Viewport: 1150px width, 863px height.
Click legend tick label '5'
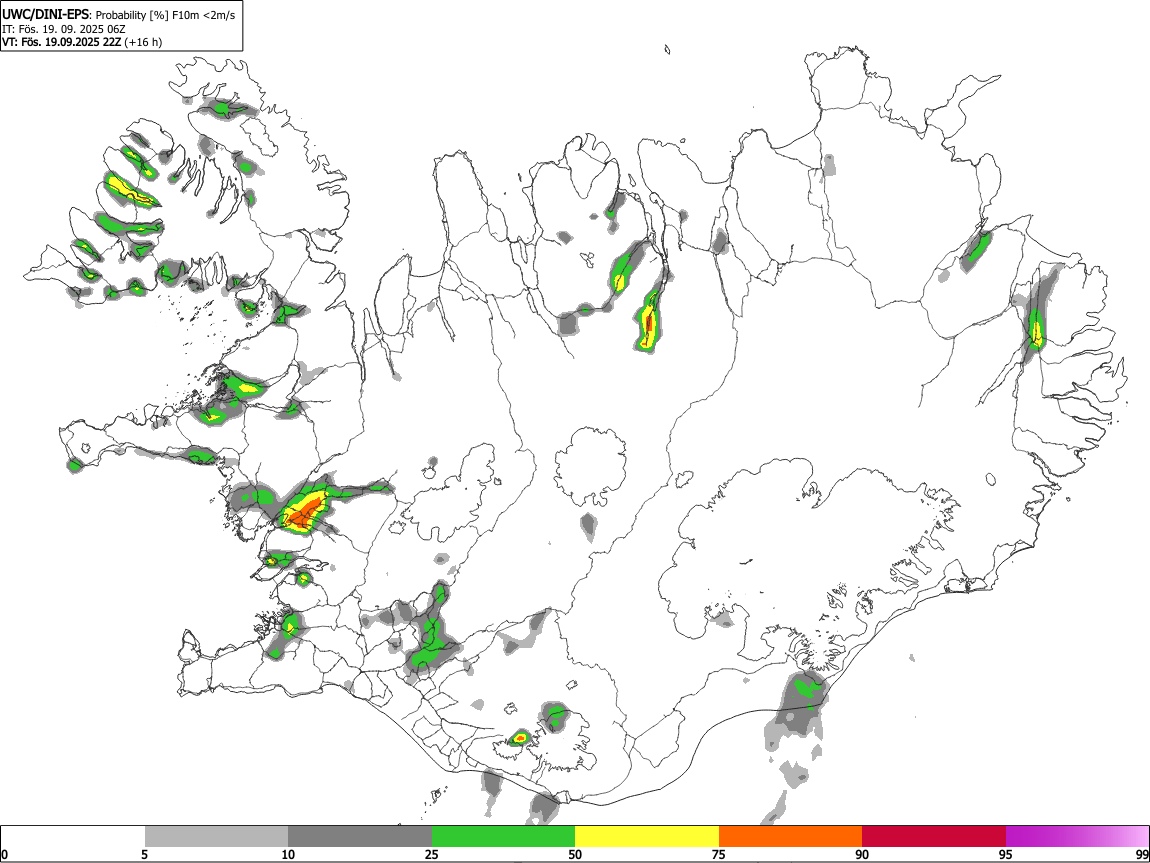pos(144,854)
